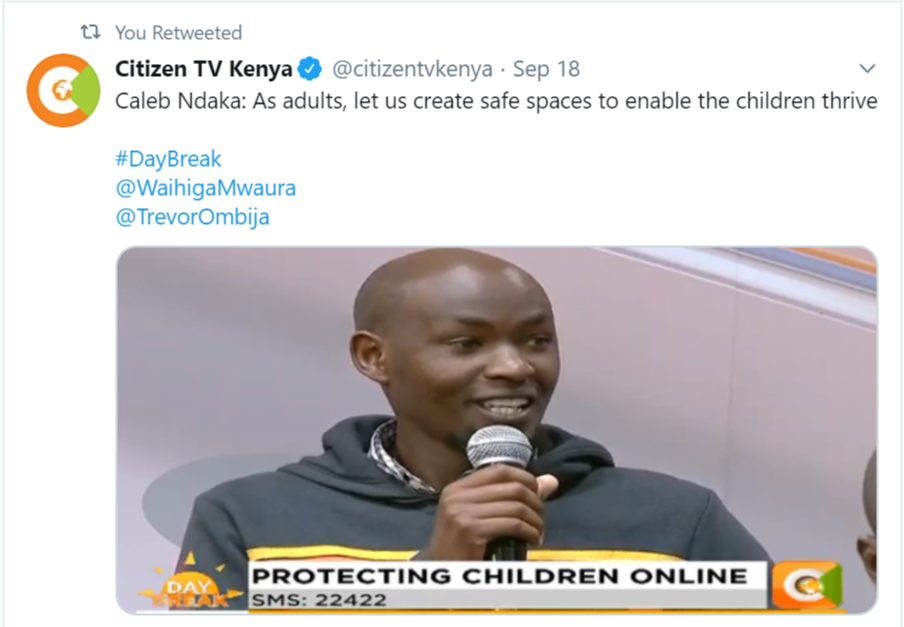Visit the @WaihigaMwaura mention
The width and height of the screenshot is (904, 627).
206,188
